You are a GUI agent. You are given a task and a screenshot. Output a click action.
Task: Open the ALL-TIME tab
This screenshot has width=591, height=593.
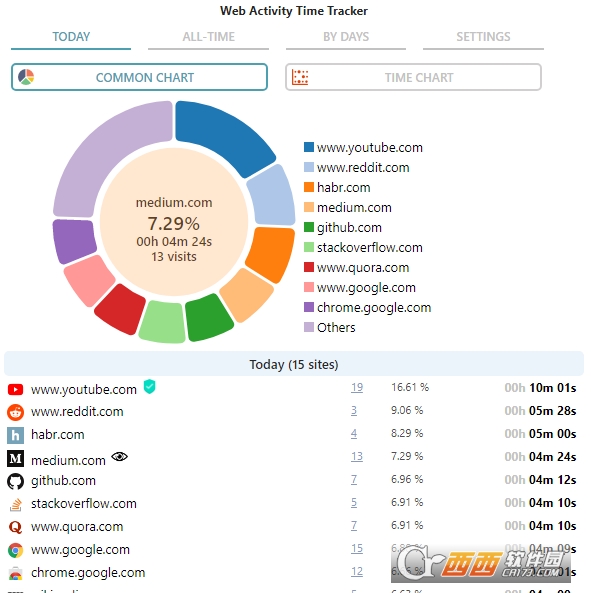coord(208,37)
